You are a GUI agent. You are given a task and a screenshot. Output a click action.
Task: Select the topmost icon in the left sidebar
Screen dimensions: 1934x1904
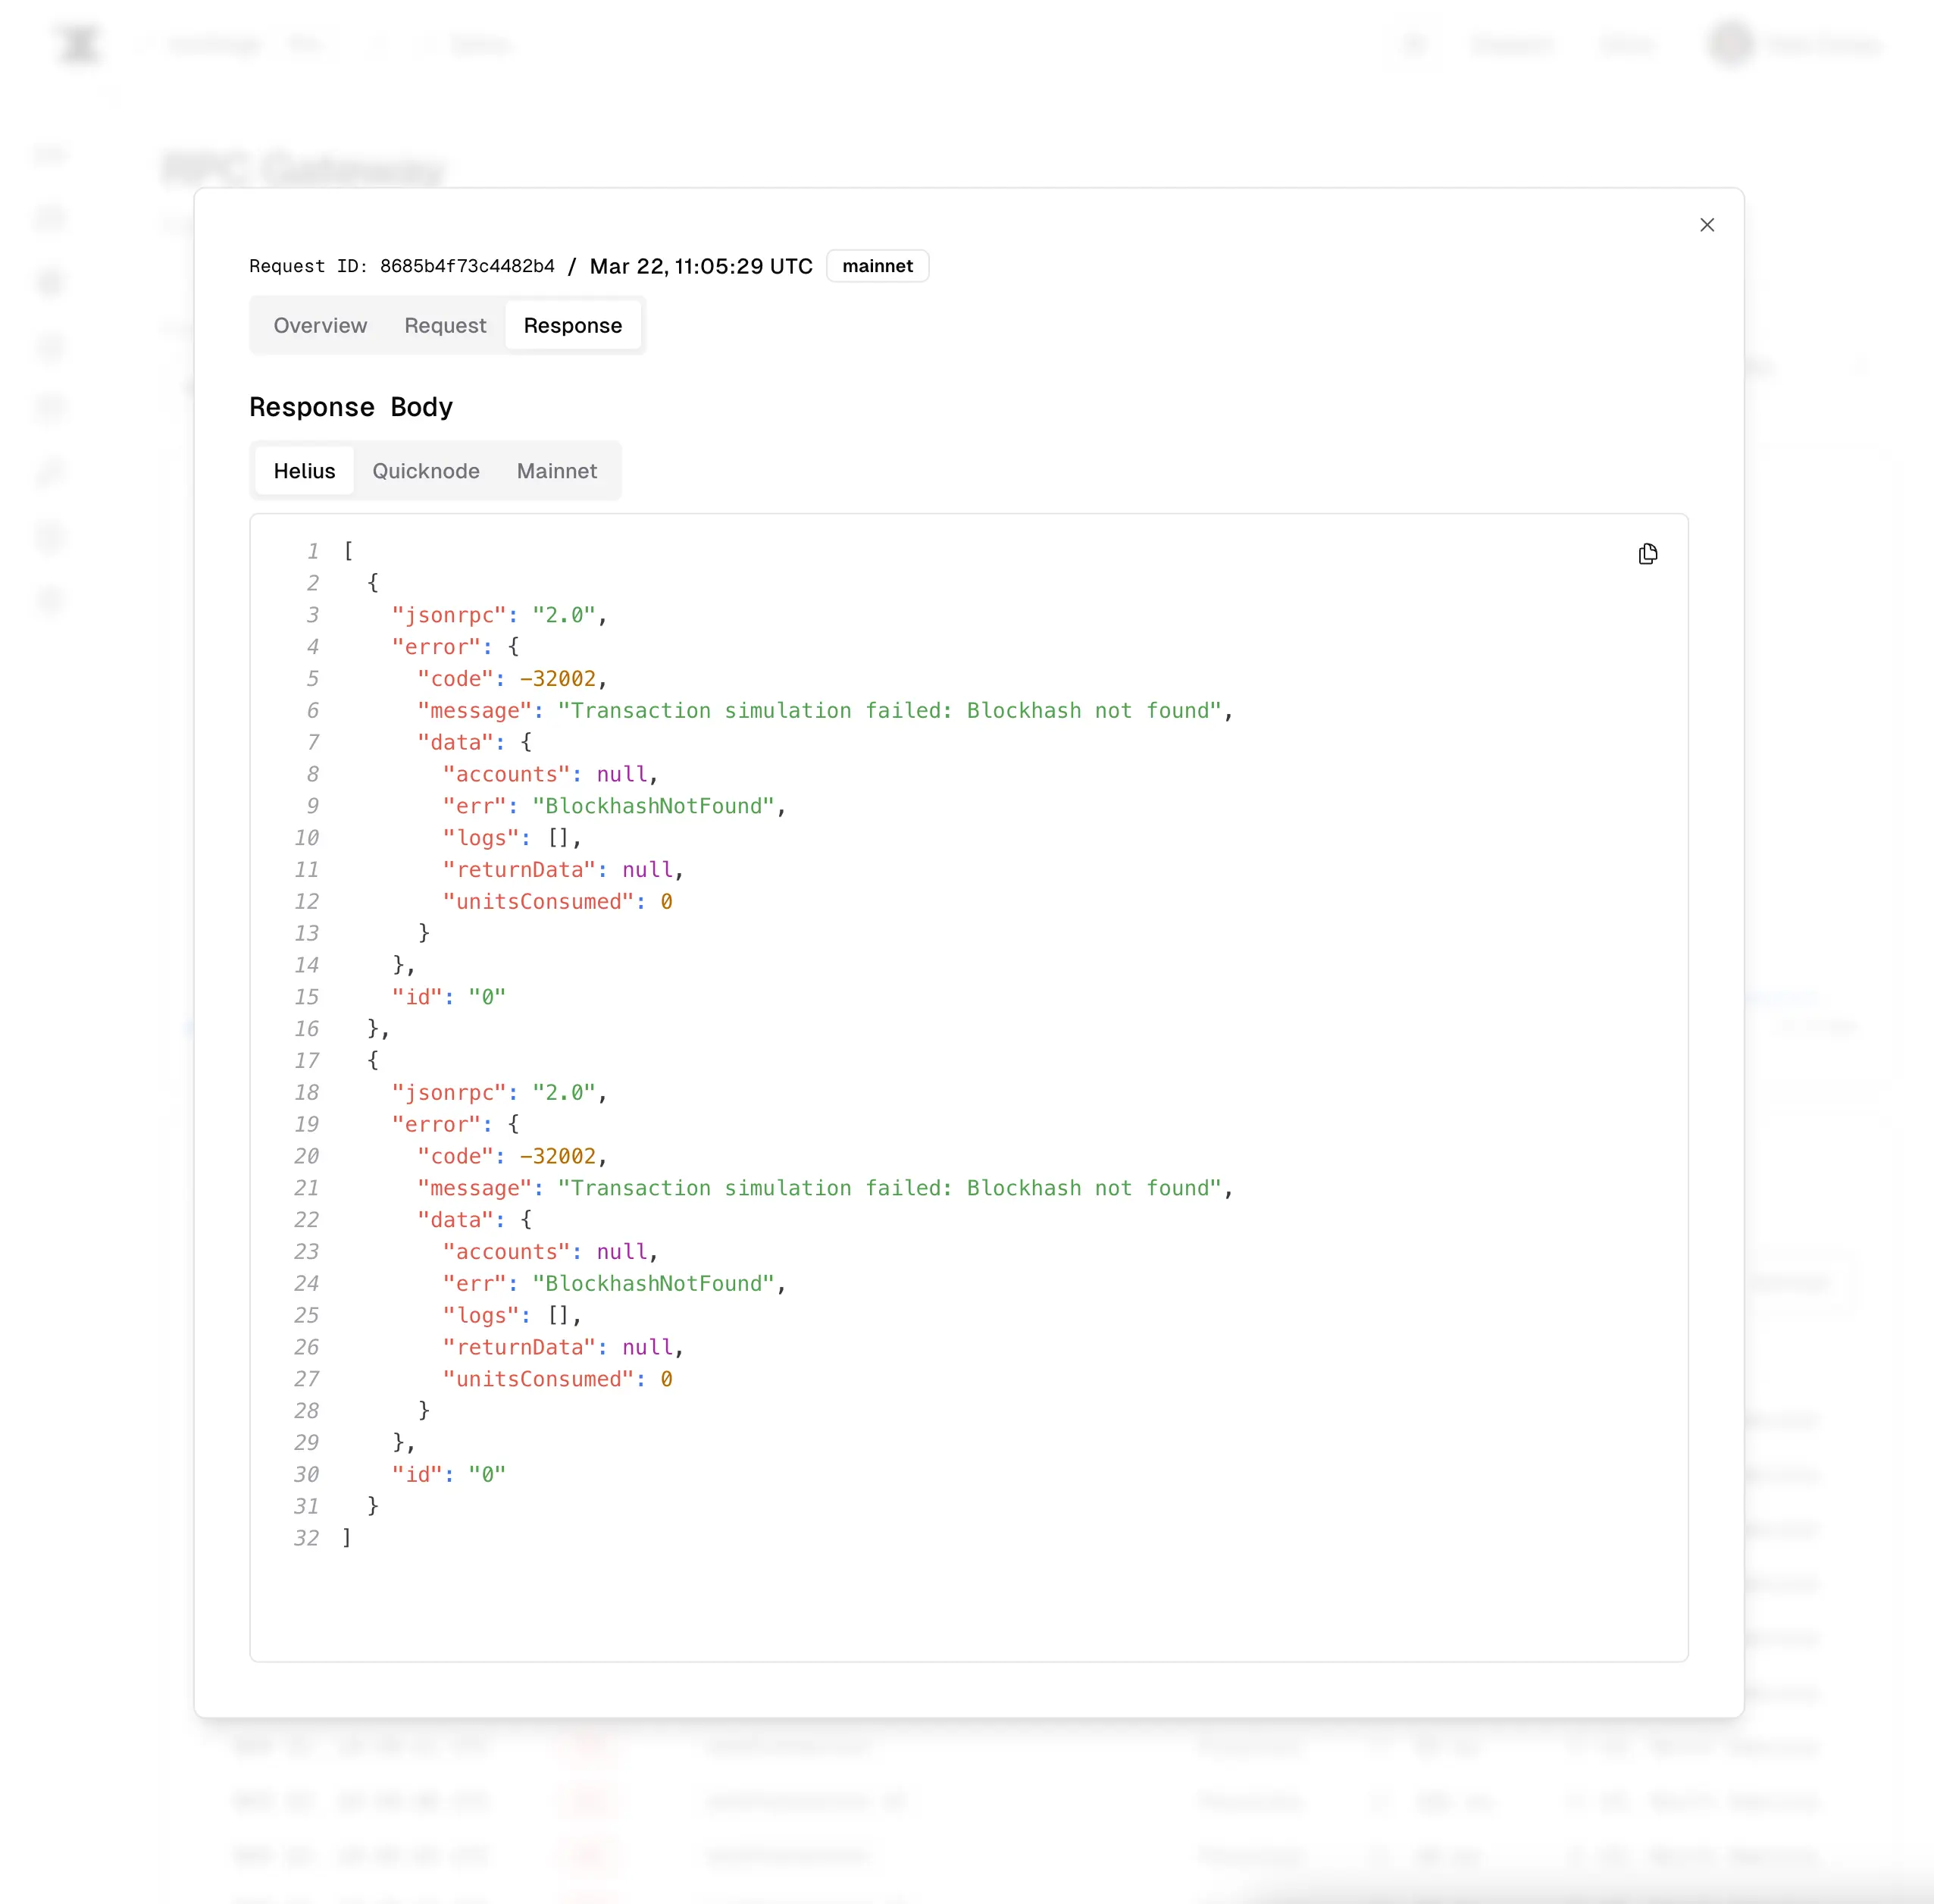50,153
